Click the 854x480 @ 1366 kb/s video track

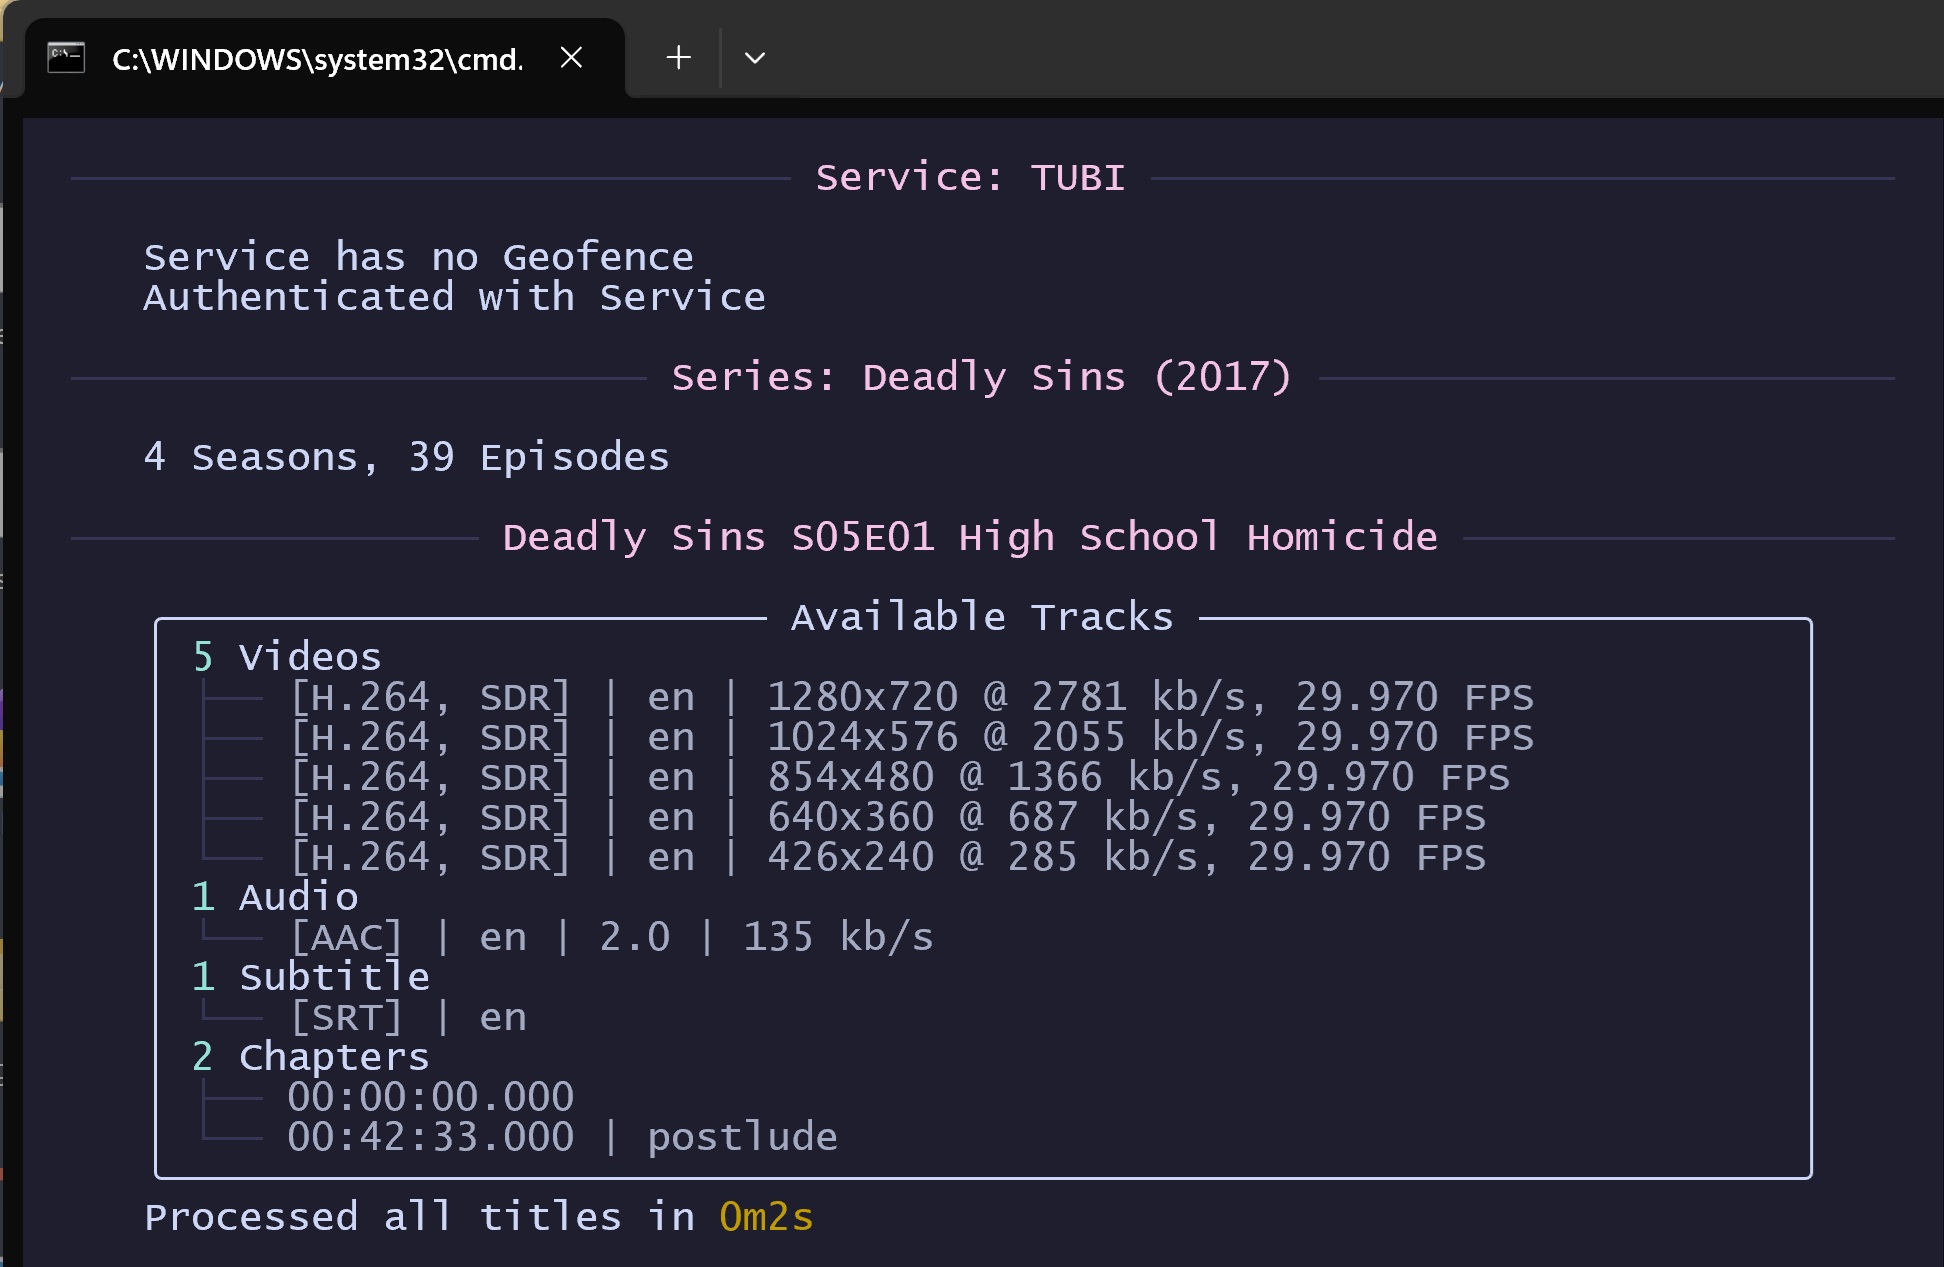[898, 778]
